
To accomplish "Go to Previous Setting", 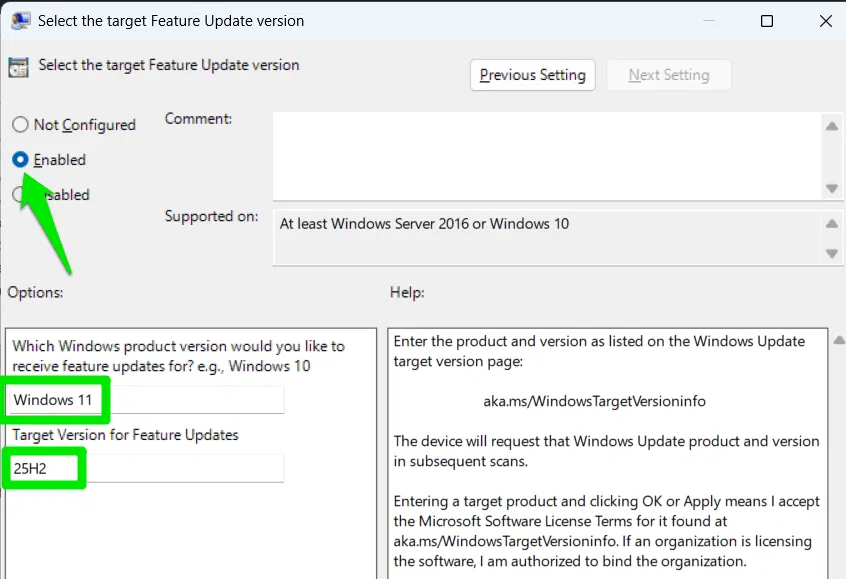I will coord(532,75).
